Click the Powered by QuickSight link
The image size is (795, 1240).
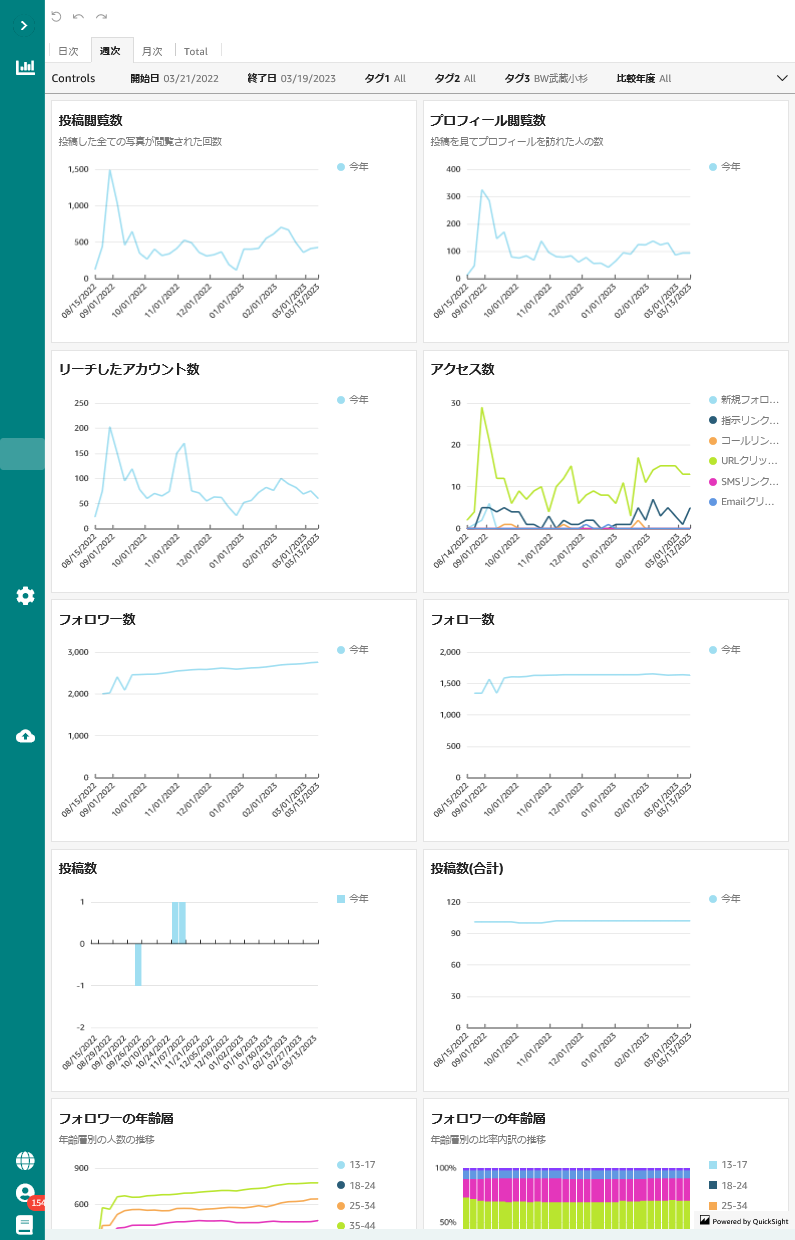tap(744, 1221)
